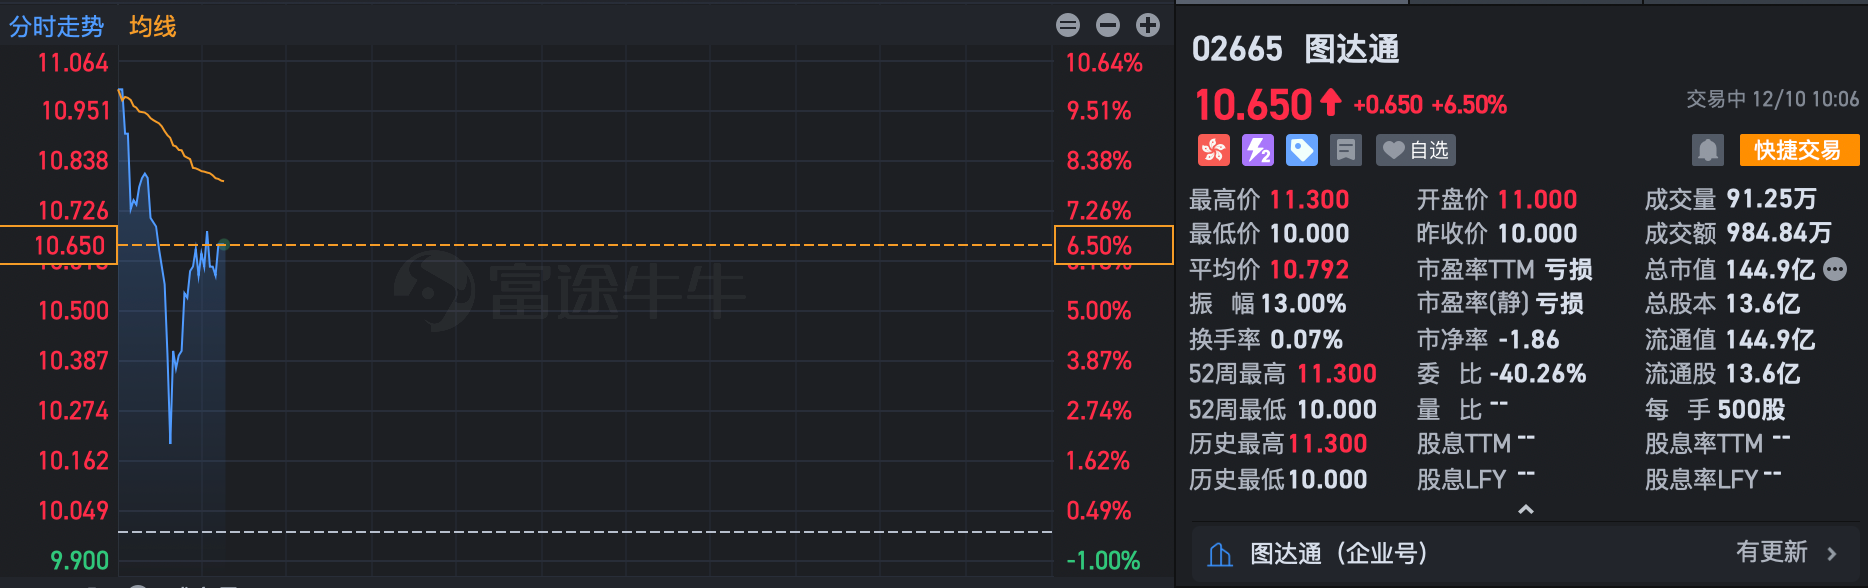This screenshot has height=588, width=1868.
Task: Click the enterprise account building icon
Action: [x=1219, y=552]
